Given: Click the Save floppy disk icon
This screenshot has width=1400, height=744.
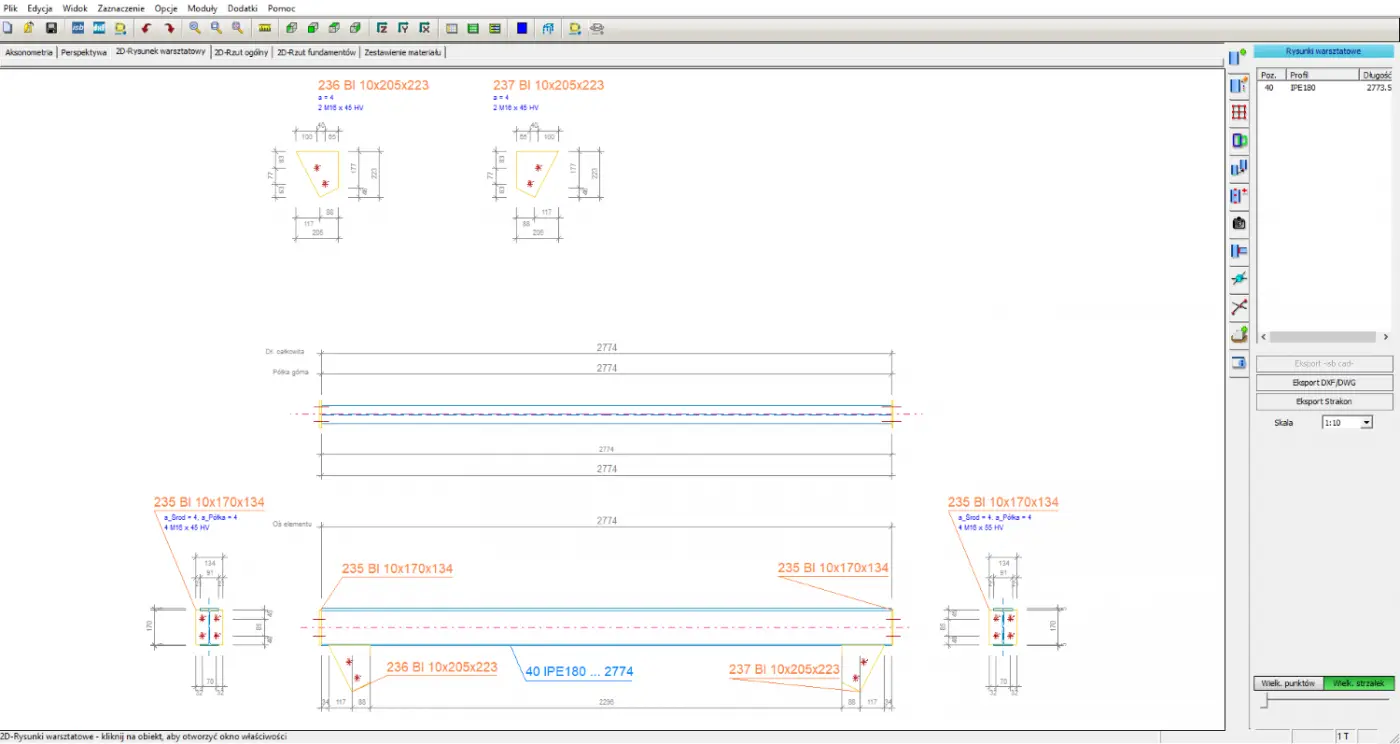Looking at the screenshot, I should point(51,28).
